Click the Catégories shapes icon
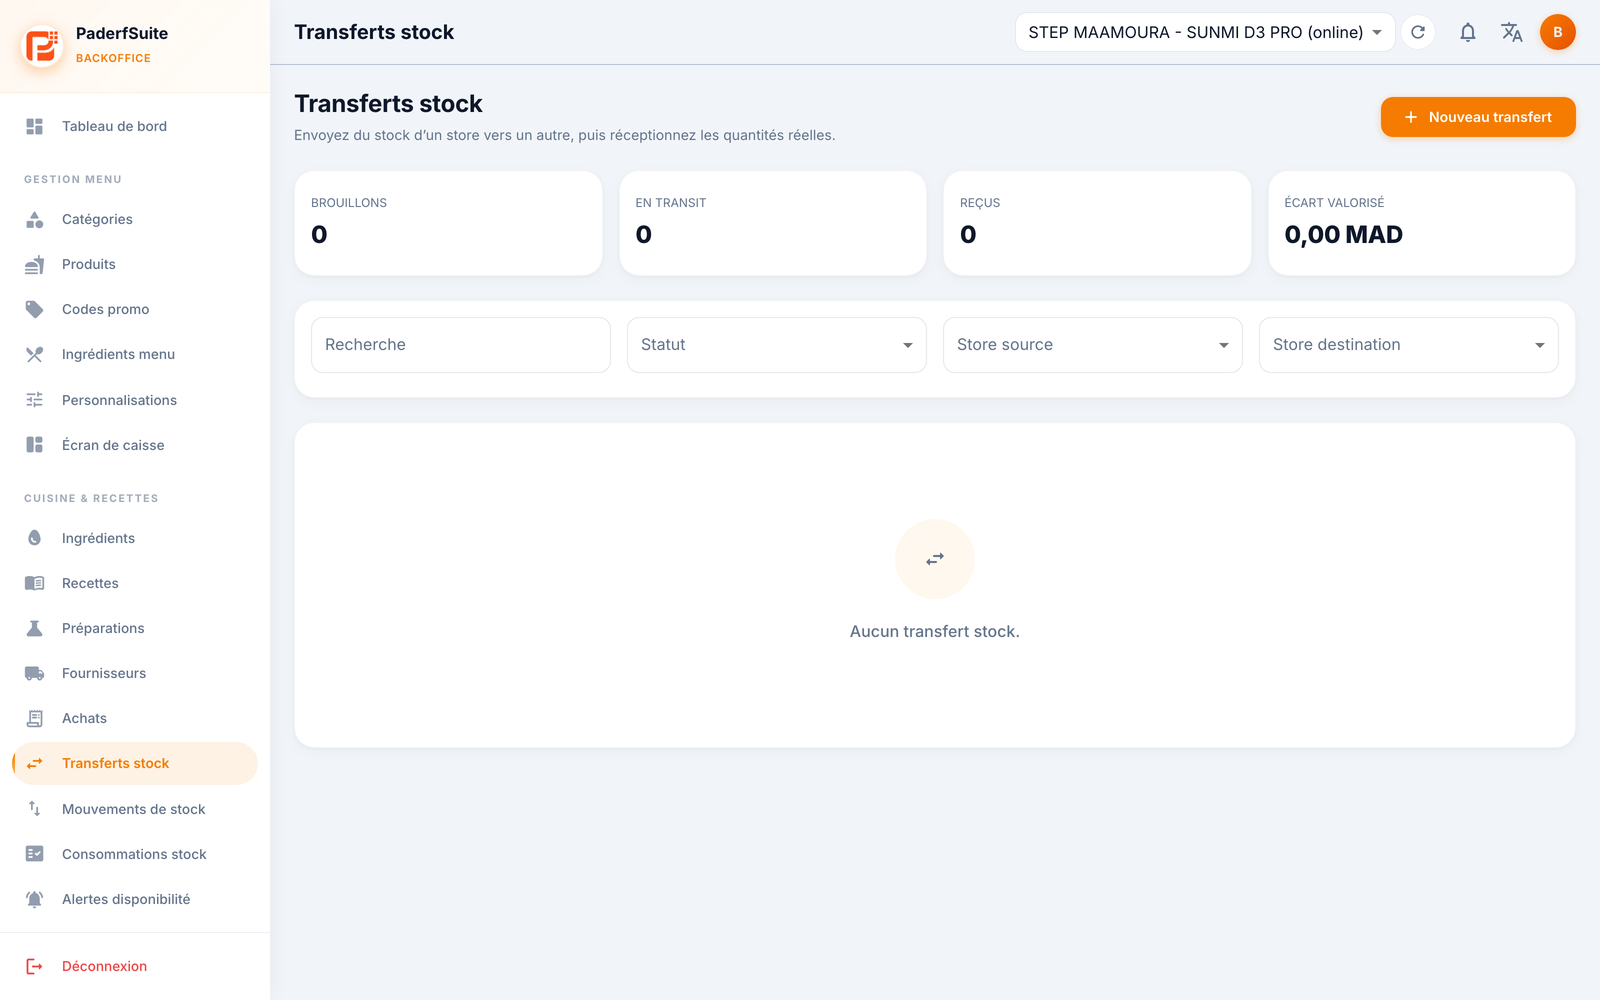This screenshot has width=1600, height=1000. click(x=35, y=219)
